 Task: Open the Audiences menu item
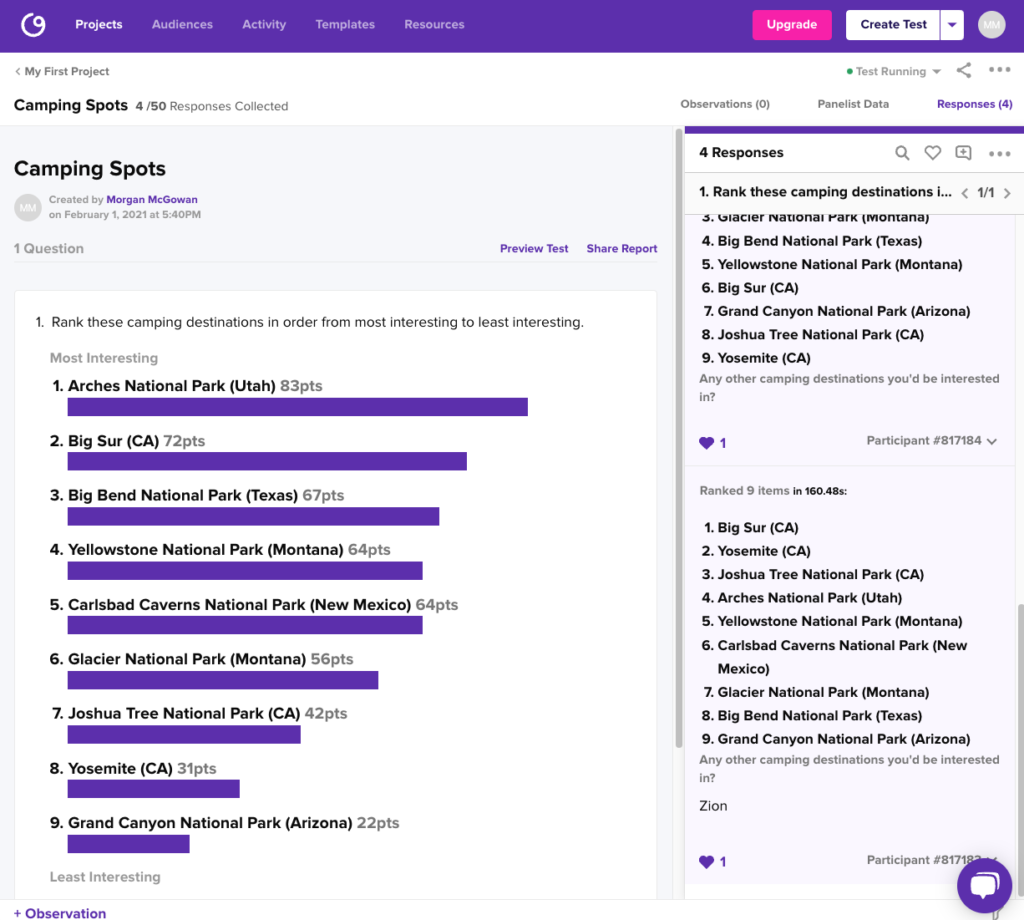(x=182, y=24)
